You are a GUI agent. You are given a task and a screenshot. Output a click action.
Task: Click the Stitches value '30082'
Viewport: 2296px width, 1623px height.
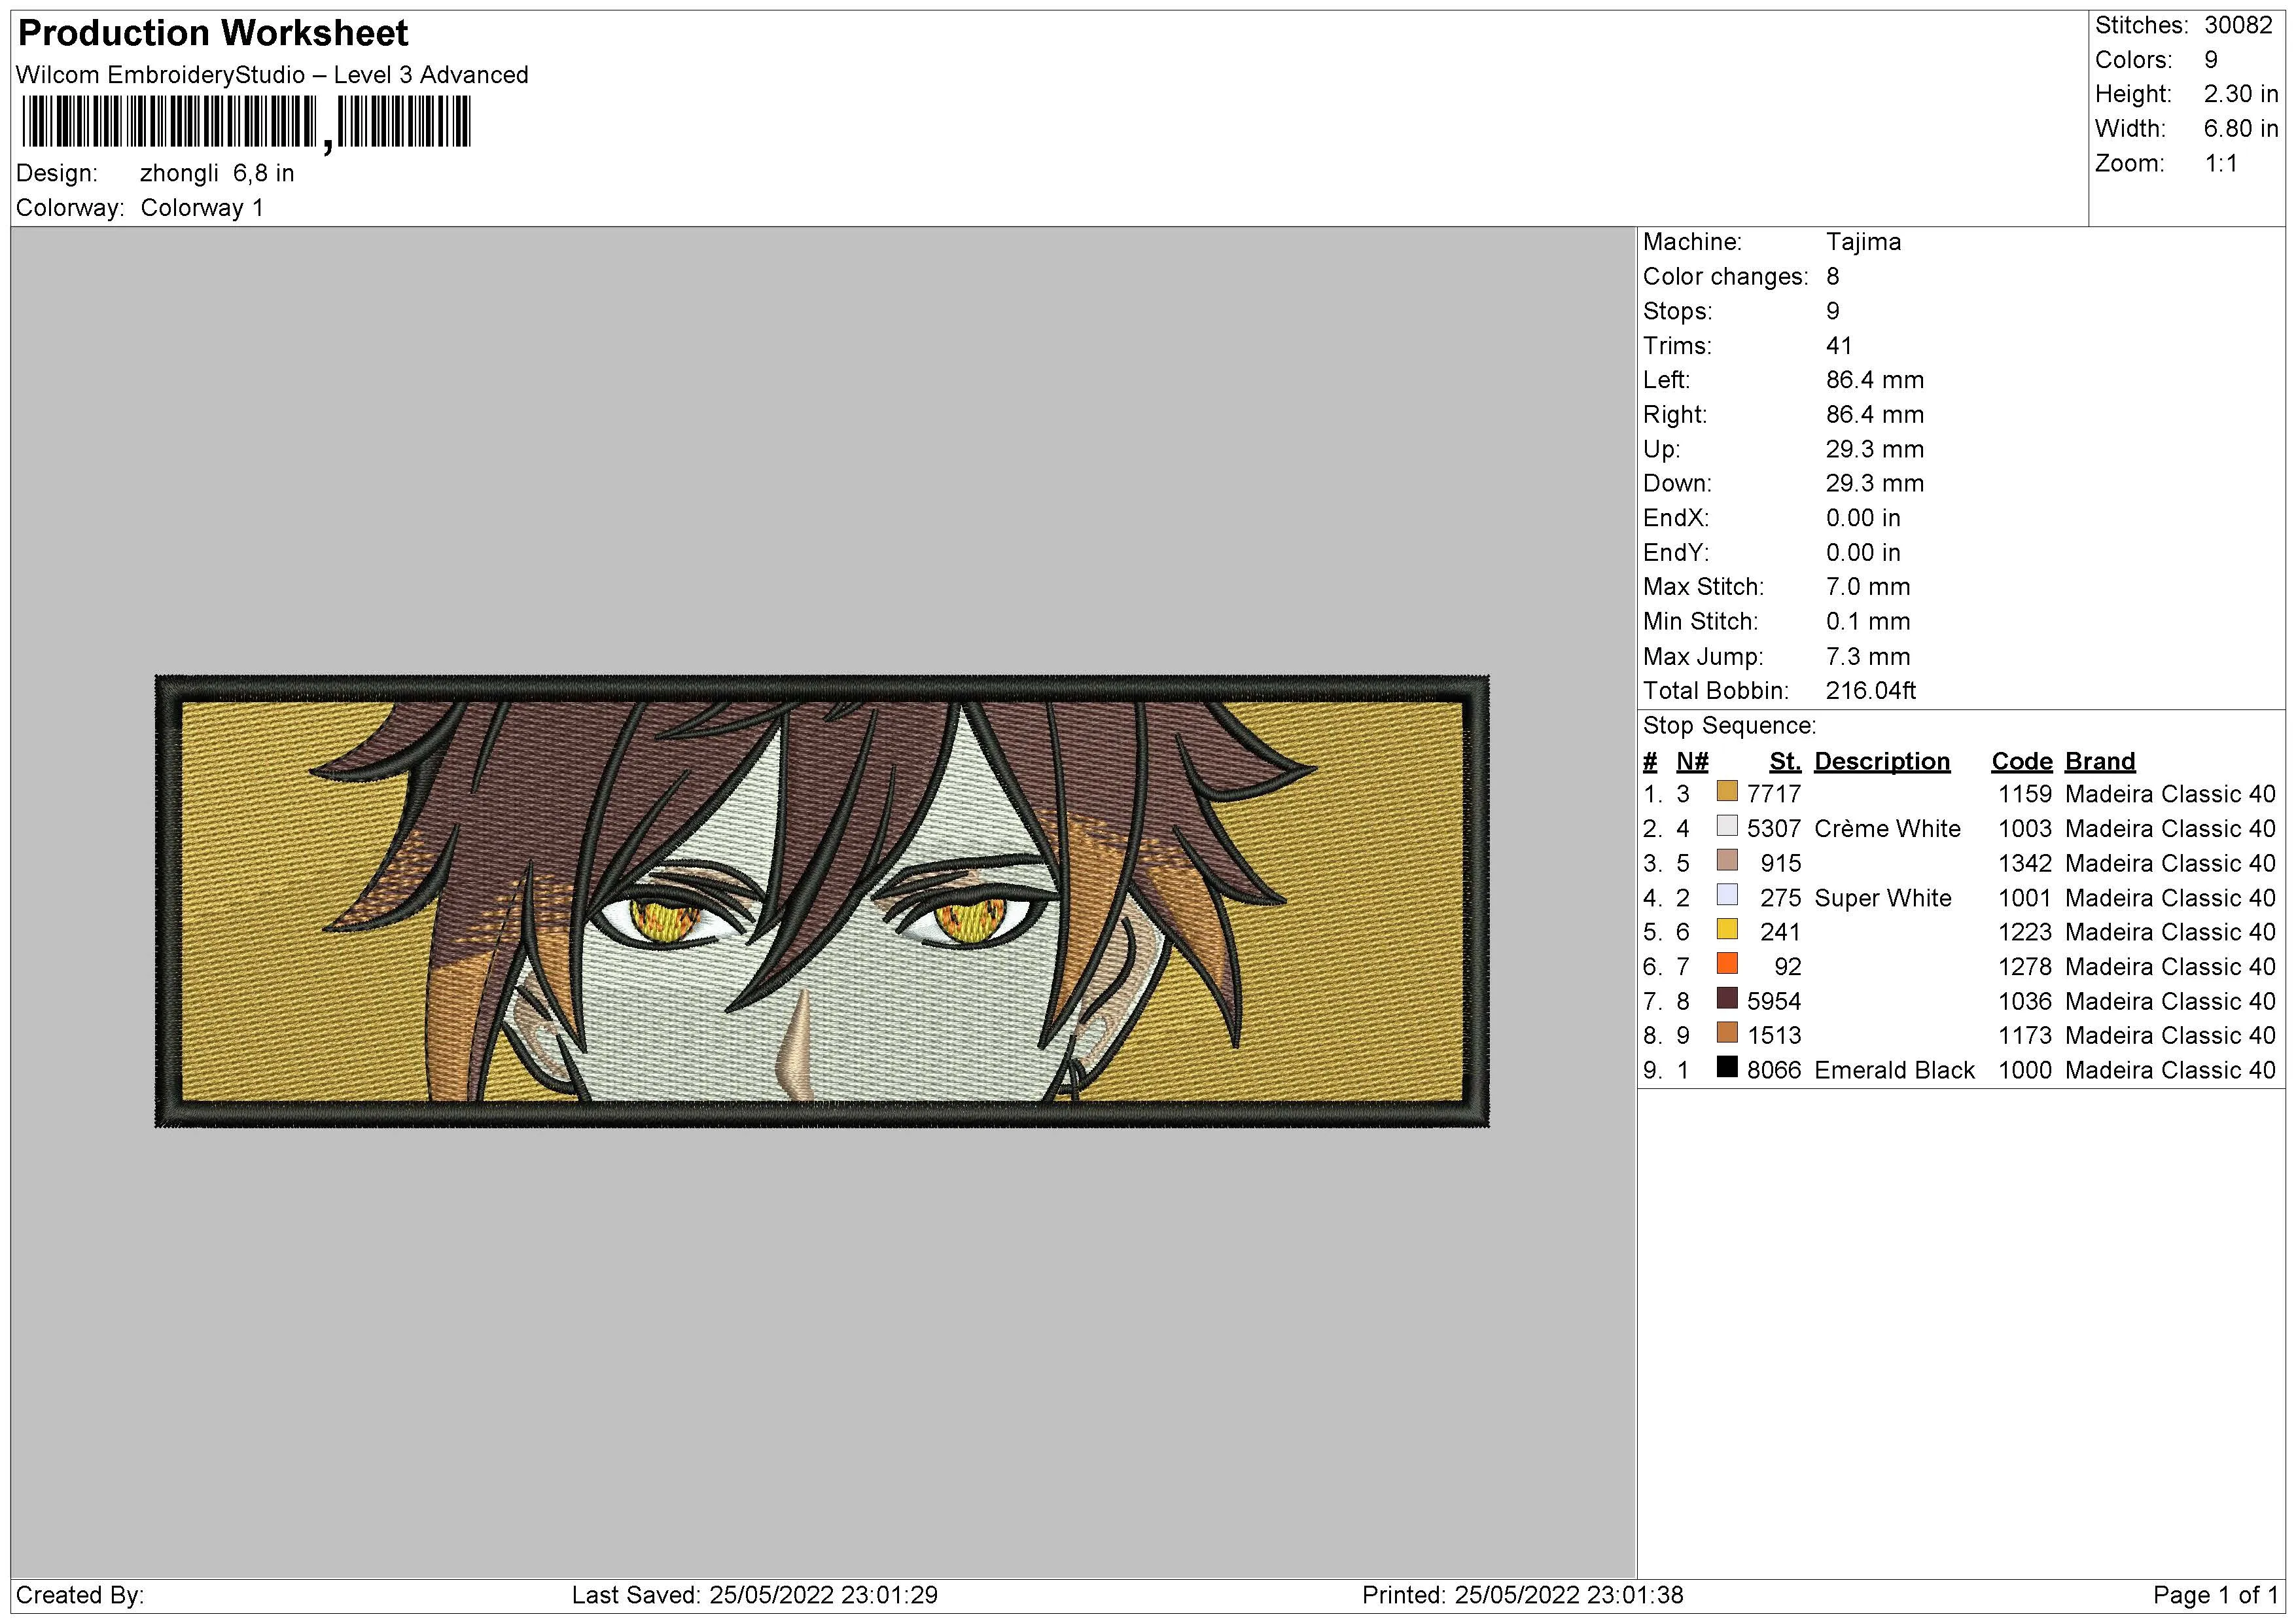point(2239,25)
